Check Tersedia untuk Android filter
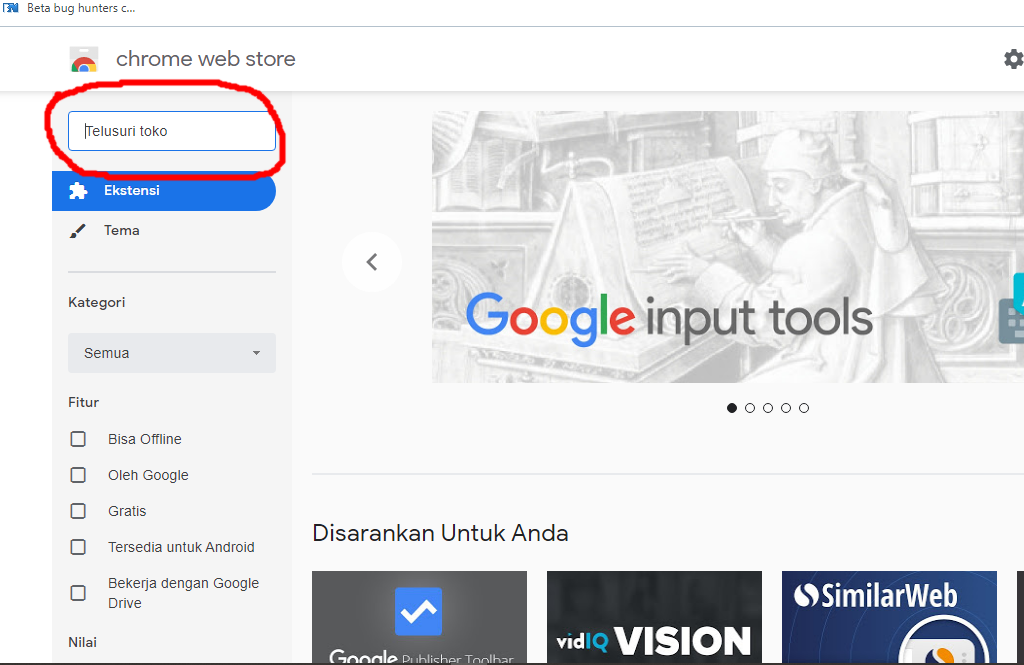The height and width of the screenshot is (665, 1024). 78,547
